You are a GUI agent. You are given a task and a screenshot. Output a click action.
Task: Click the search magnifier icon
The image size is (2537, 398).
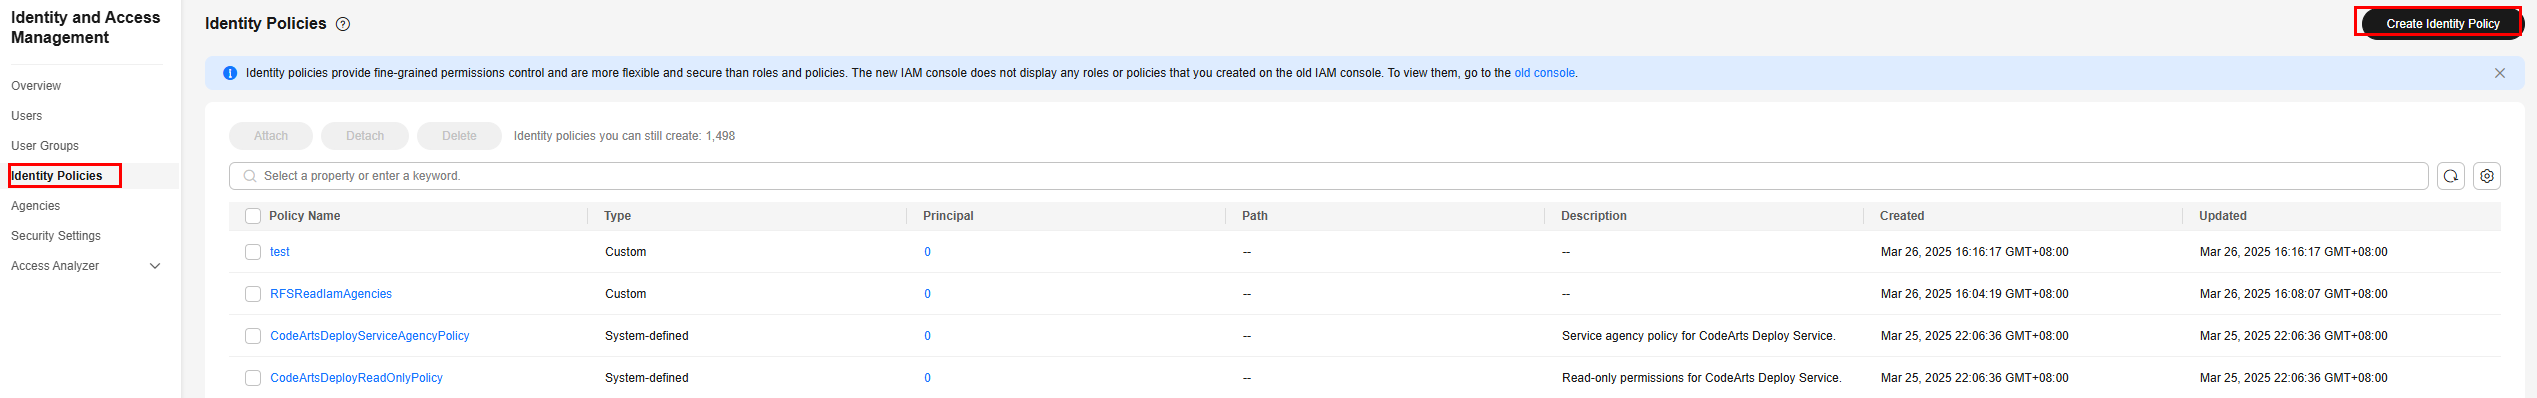click(x=250, y=176)
